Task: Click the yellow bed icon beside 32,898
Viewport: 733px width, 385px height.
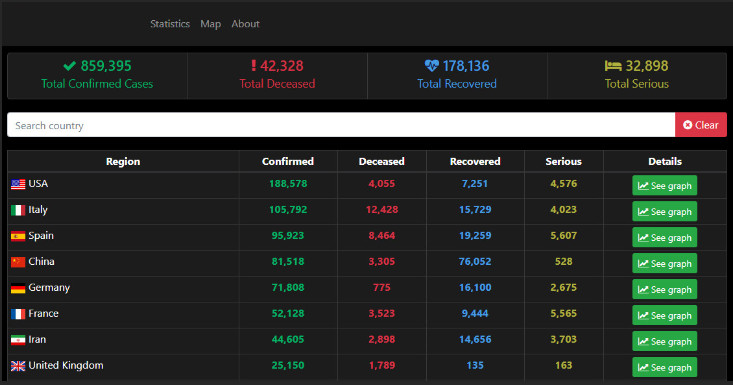Action: pos(613,66)
